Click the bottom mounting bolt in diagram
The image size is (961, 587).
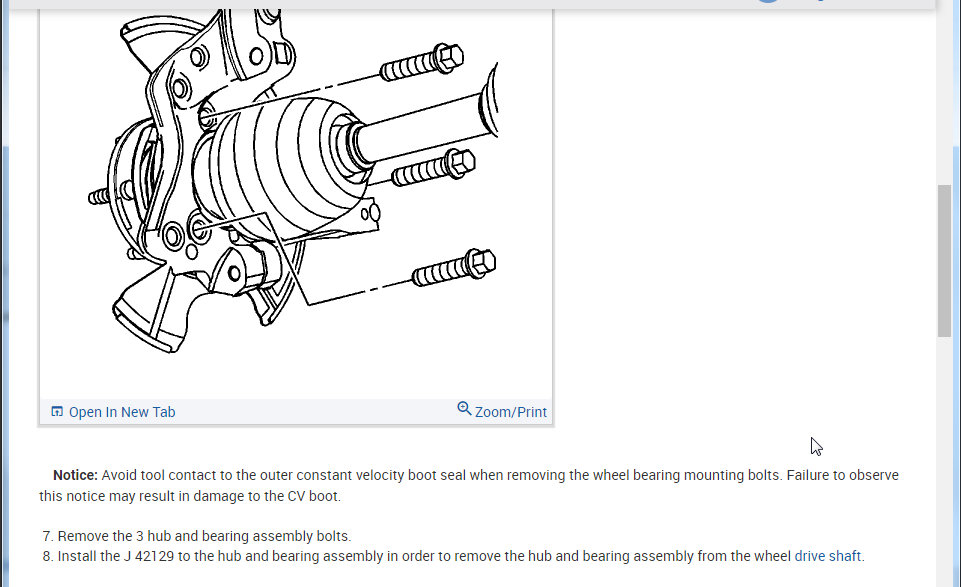[454, 267]
